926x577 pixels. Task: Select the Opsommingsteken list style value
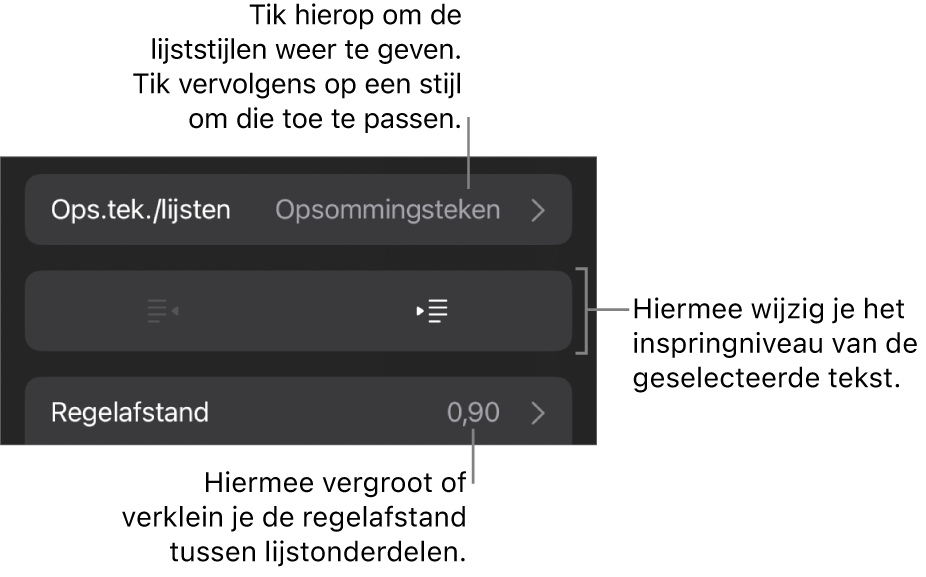[x=387, y=211]
